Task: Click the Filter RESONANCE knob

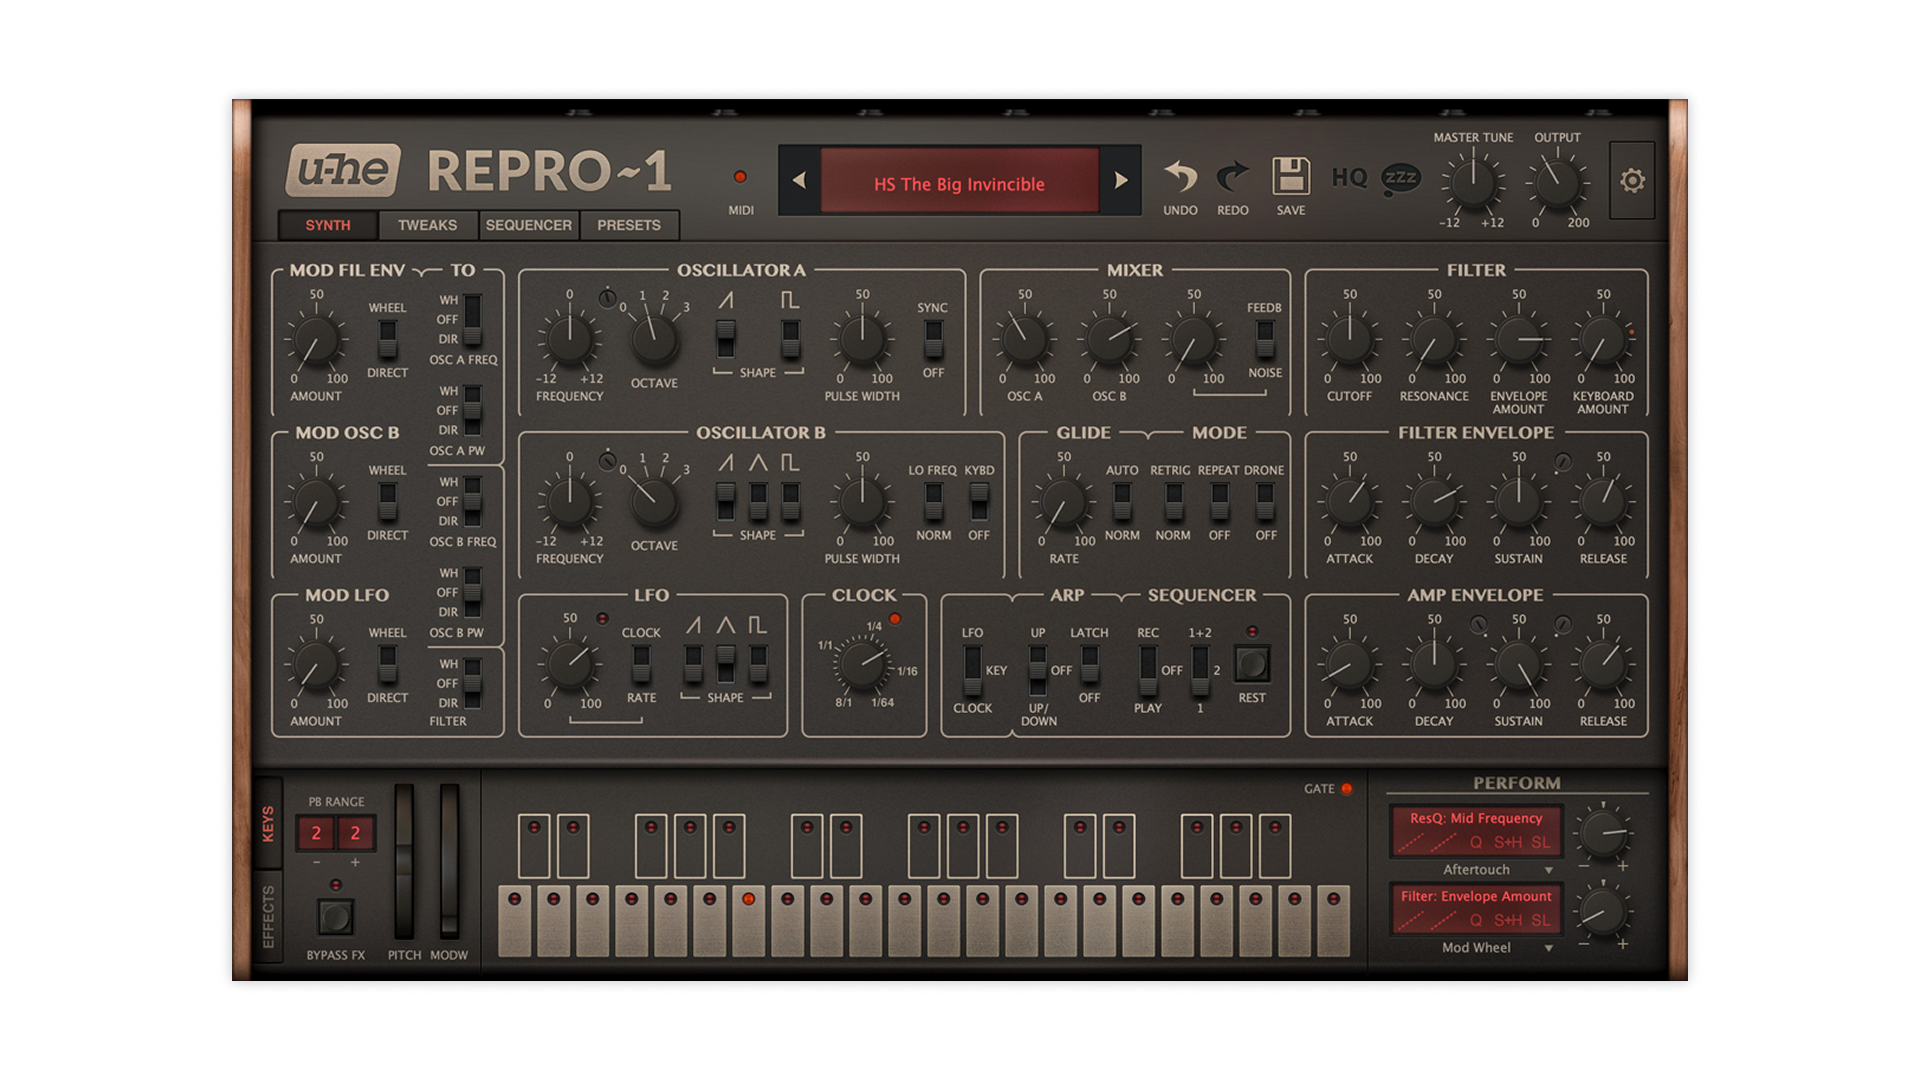Action: (x=1434, y=339)
